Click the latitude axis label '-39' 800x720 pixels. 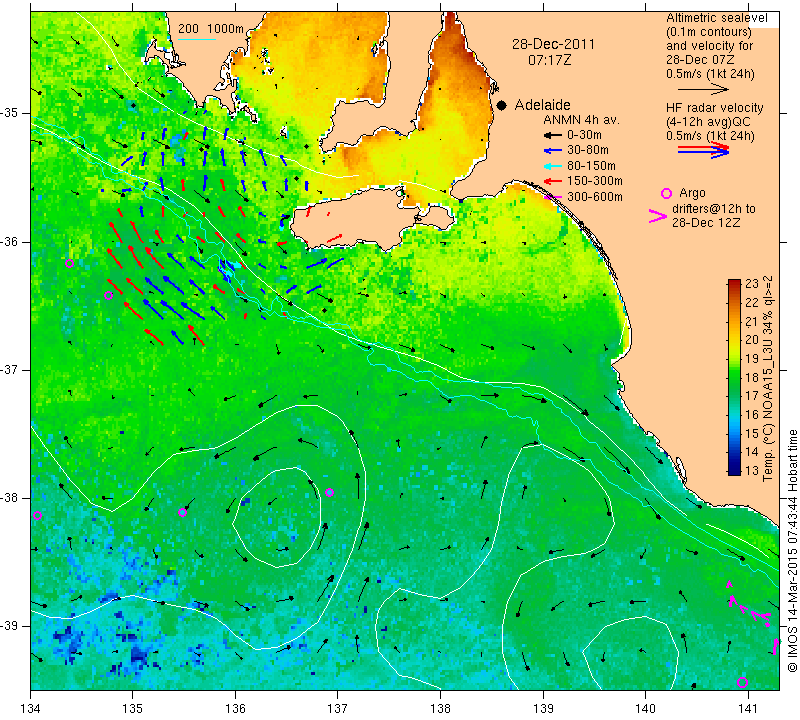11,626
